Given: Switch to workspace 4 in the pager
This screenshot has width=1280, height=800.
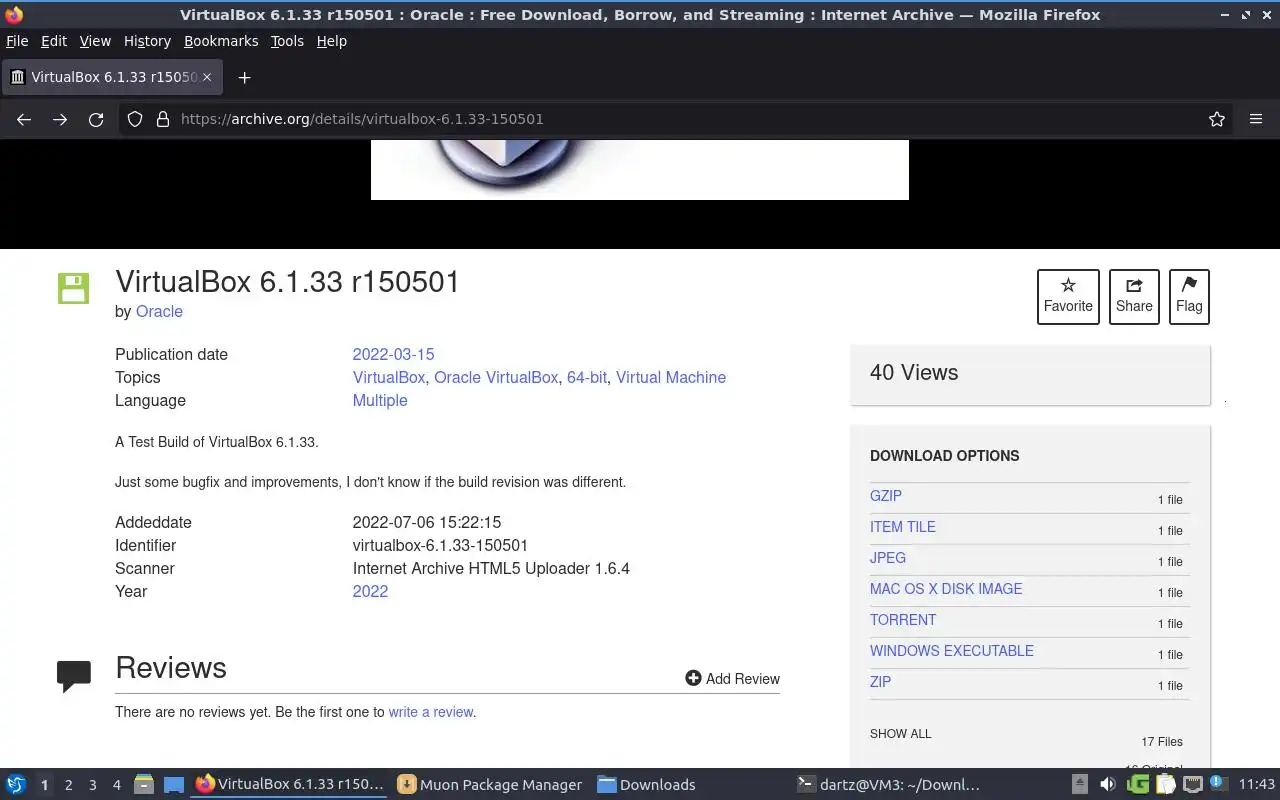Looking at the screenshot, I should pos(116,785).
